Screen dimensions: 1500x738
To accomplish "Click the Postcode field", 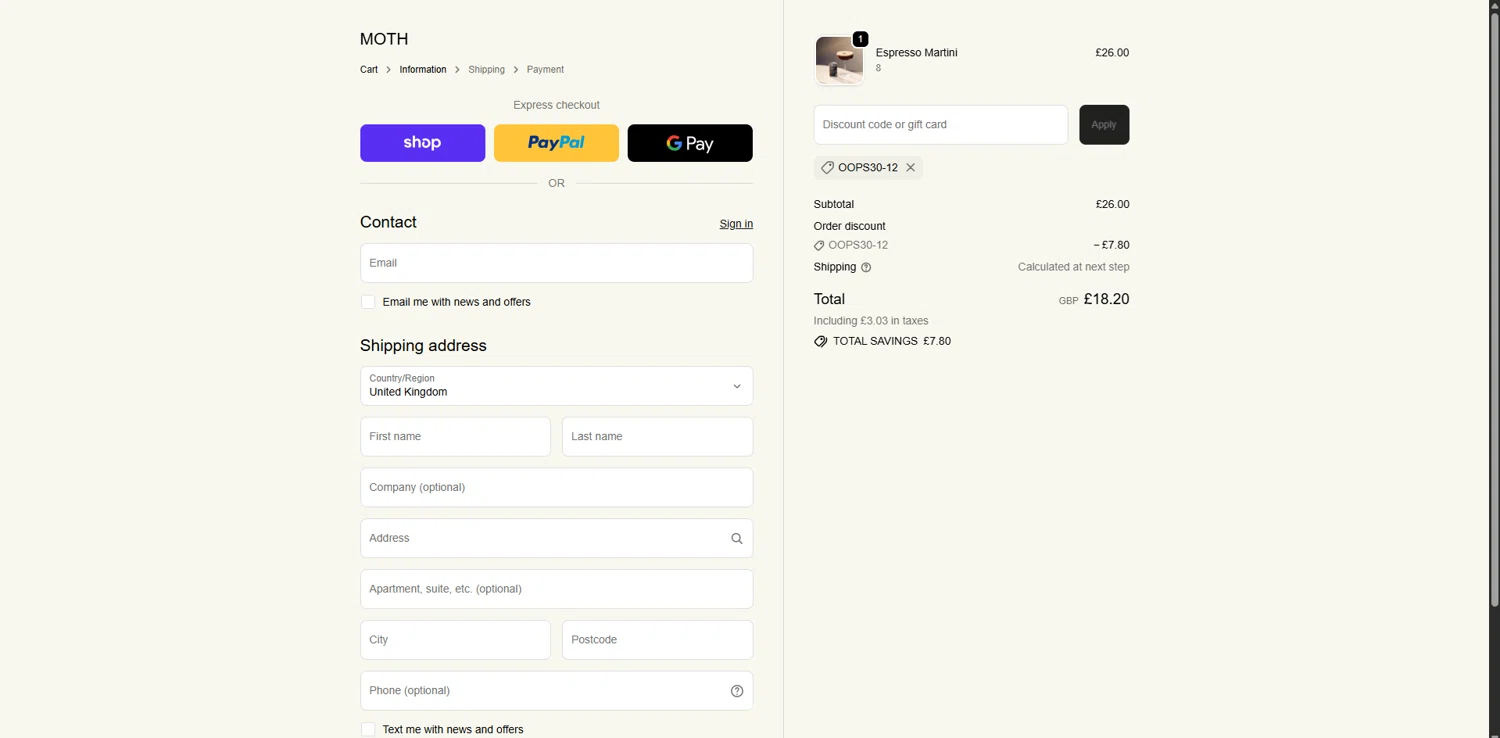I will click(657, 640).
